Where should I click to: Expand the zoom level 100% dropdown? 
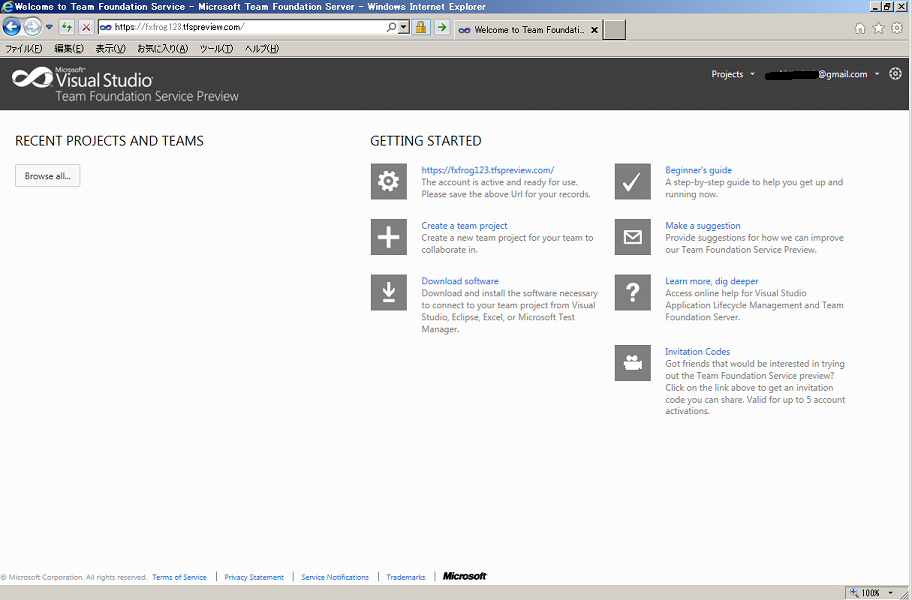click(x=889, y=593)
